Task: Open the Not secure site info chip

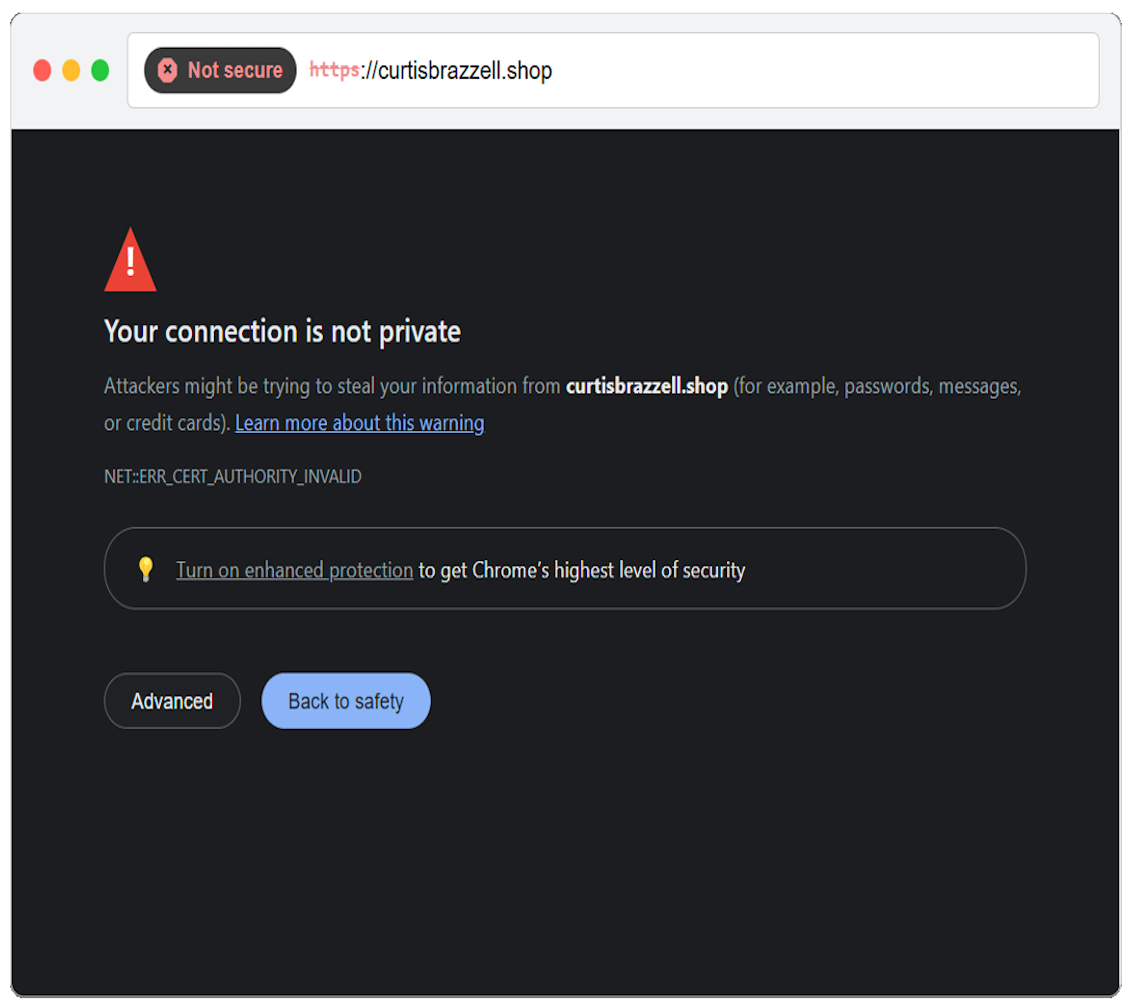Action: 220,70
